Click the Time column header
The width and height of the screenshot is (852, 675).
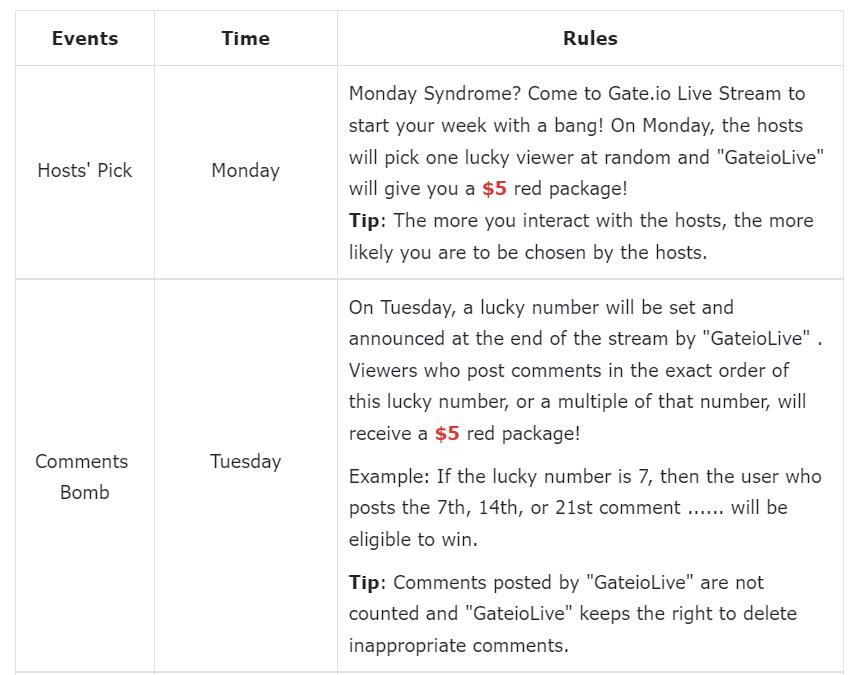(x=245, y=39)
